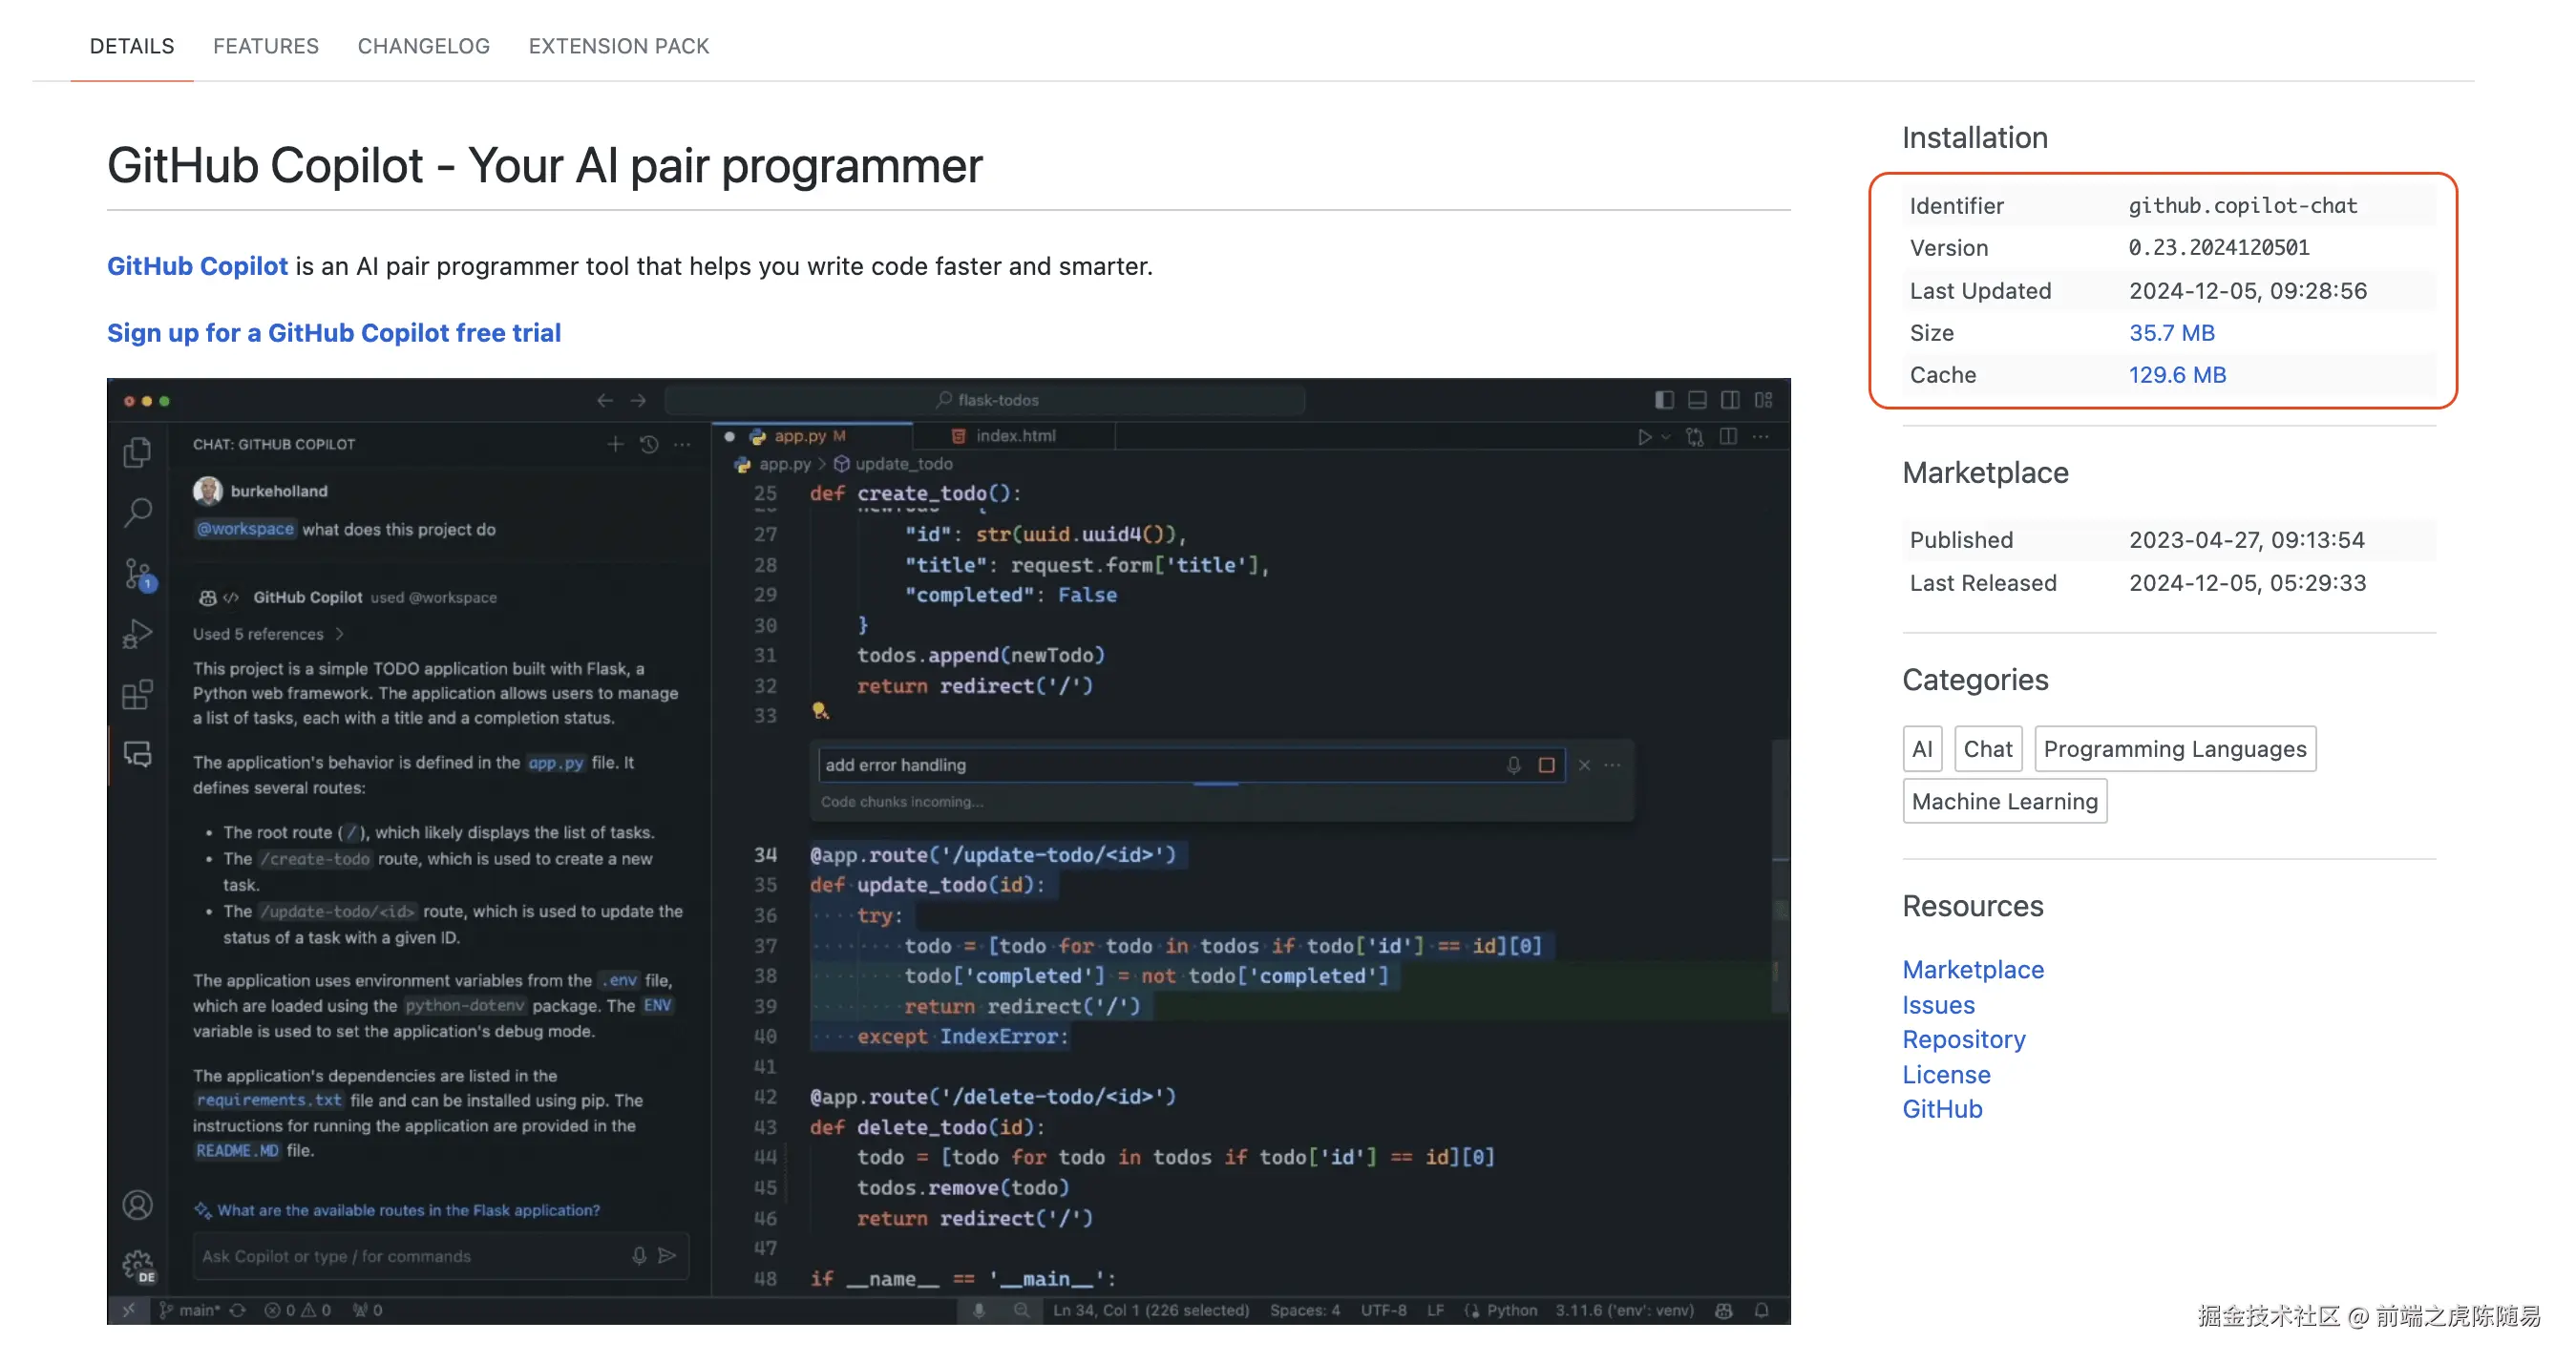Click the Accounts profile icon

pyautogui.click(x=138, y=1206)
